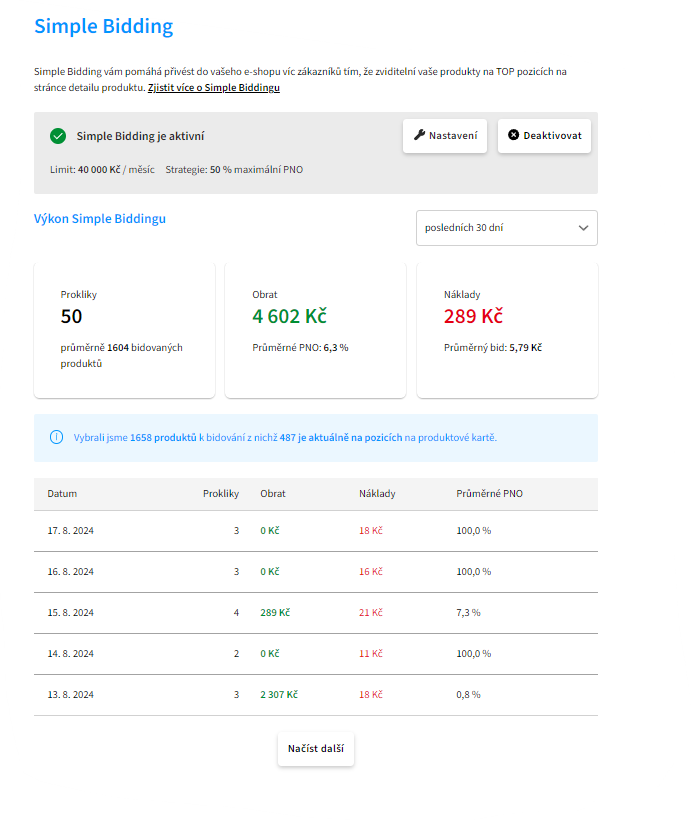Viewport: 691px width, 820px height.
Task: Open the 'posledních 30 dní' period dropdown
Action: tap(507, 228)
